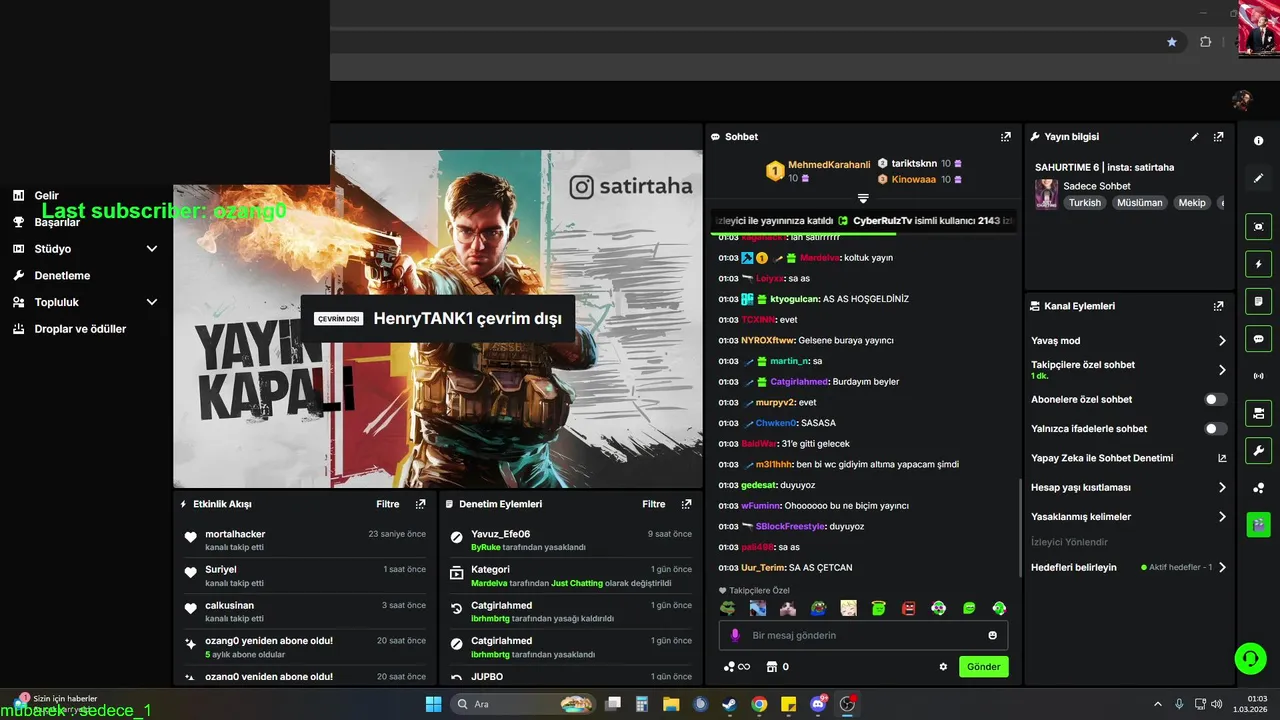Insert the sunglasses Pepe emote
Image resolution: width=1280 pixels, height=720 pixels.
tap(729, 608)
